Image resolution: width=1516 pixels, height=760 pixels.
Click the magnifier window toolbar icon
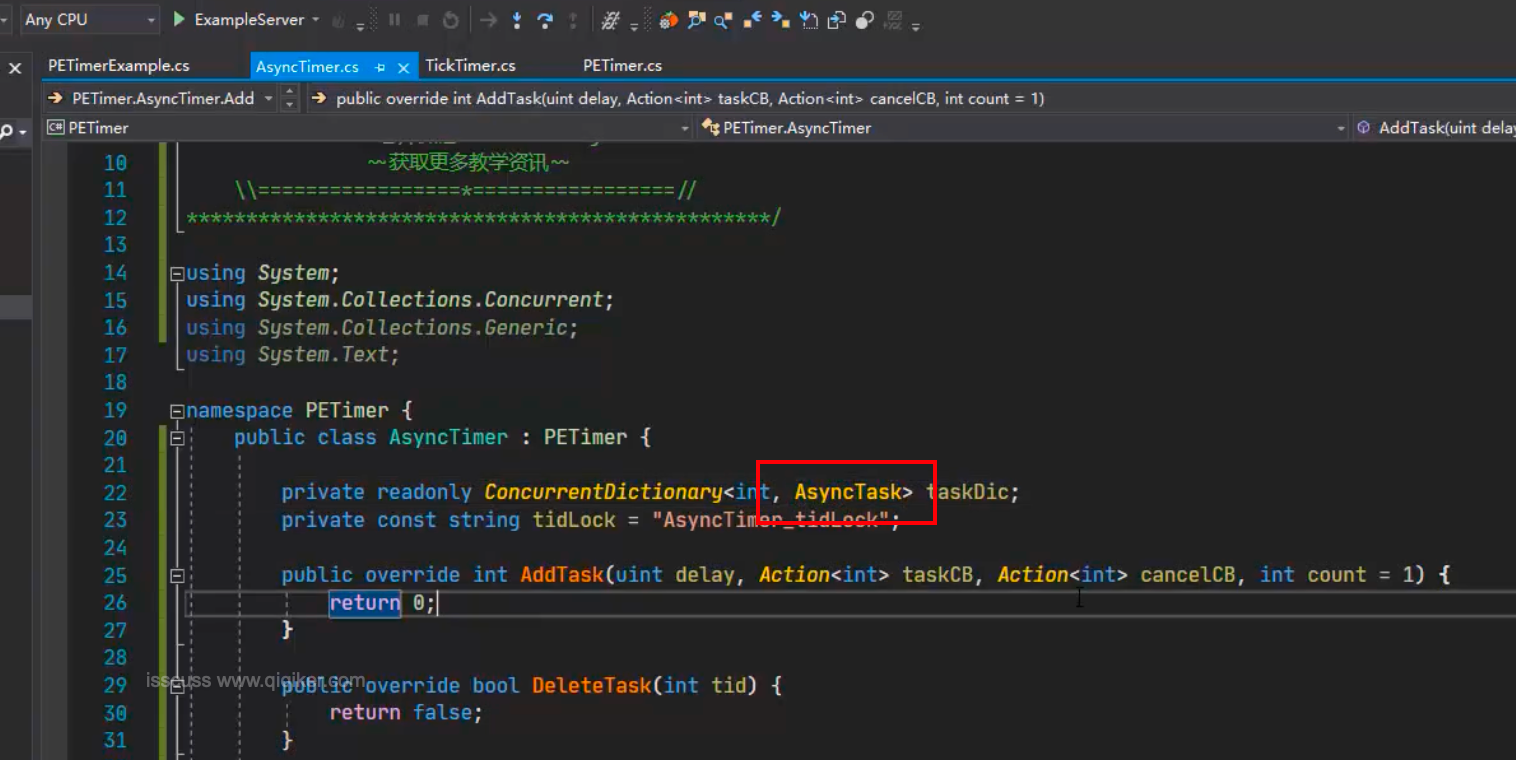pyautogui.click(x=696, y=20)
